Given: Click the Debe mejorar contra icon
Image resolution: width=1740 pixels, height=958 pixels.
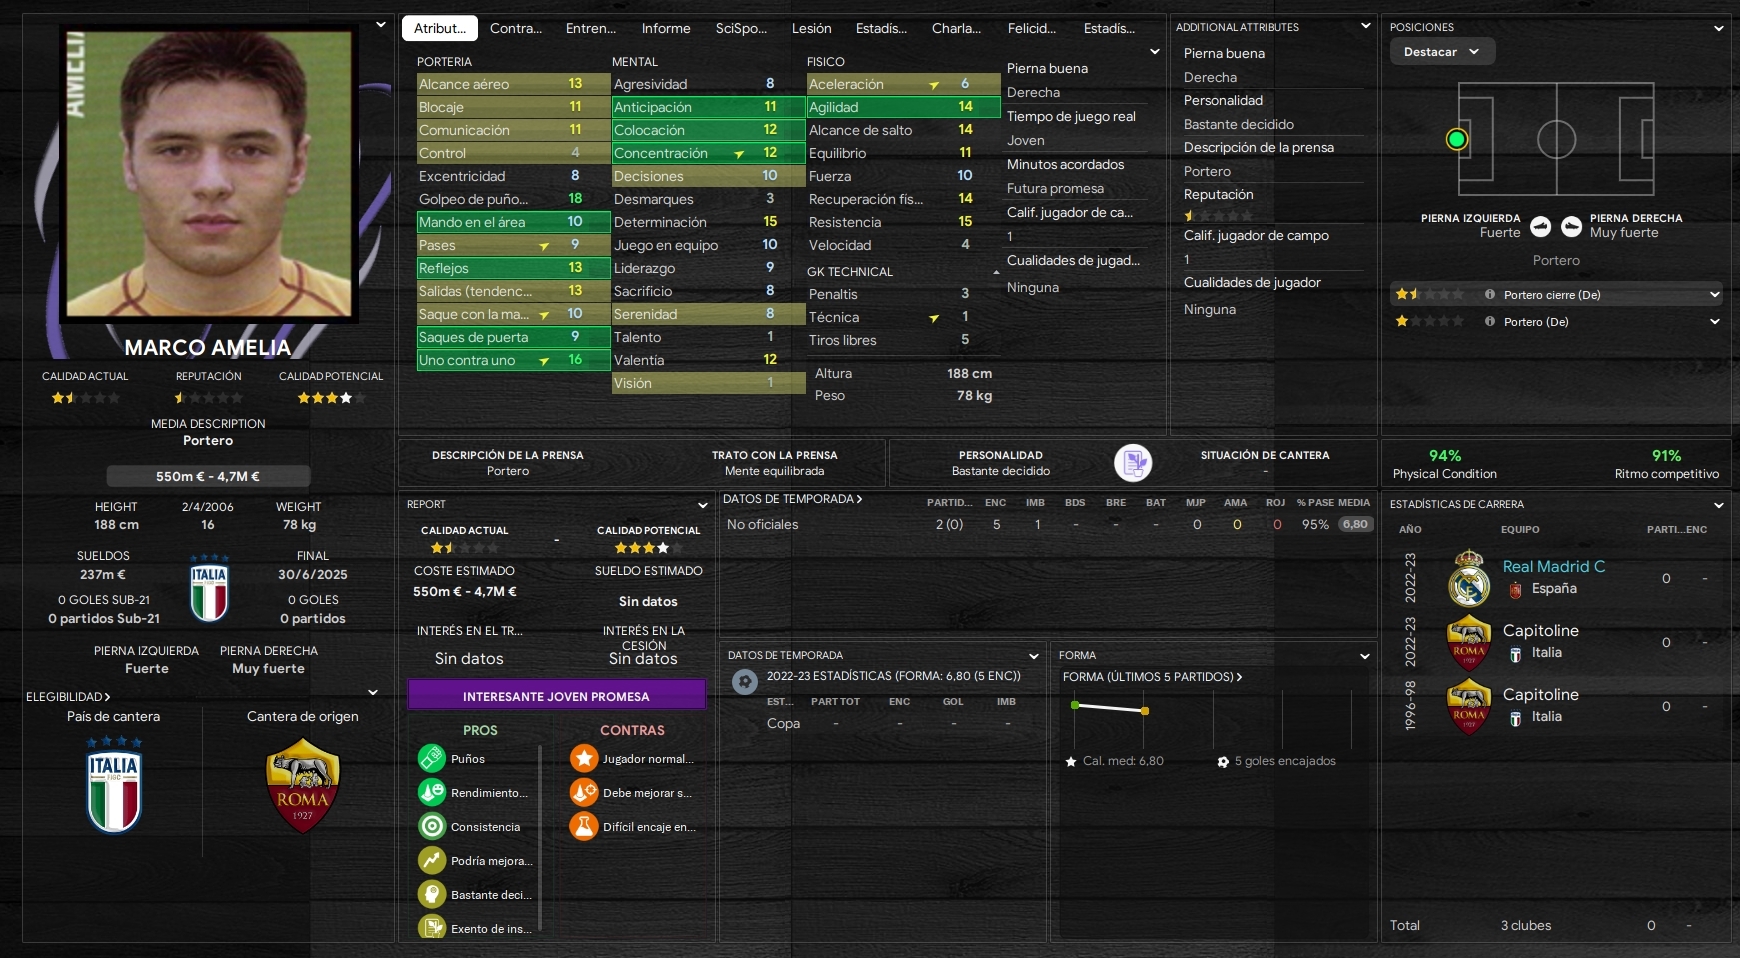Looking at the screenshot, I should pos(584,792).
